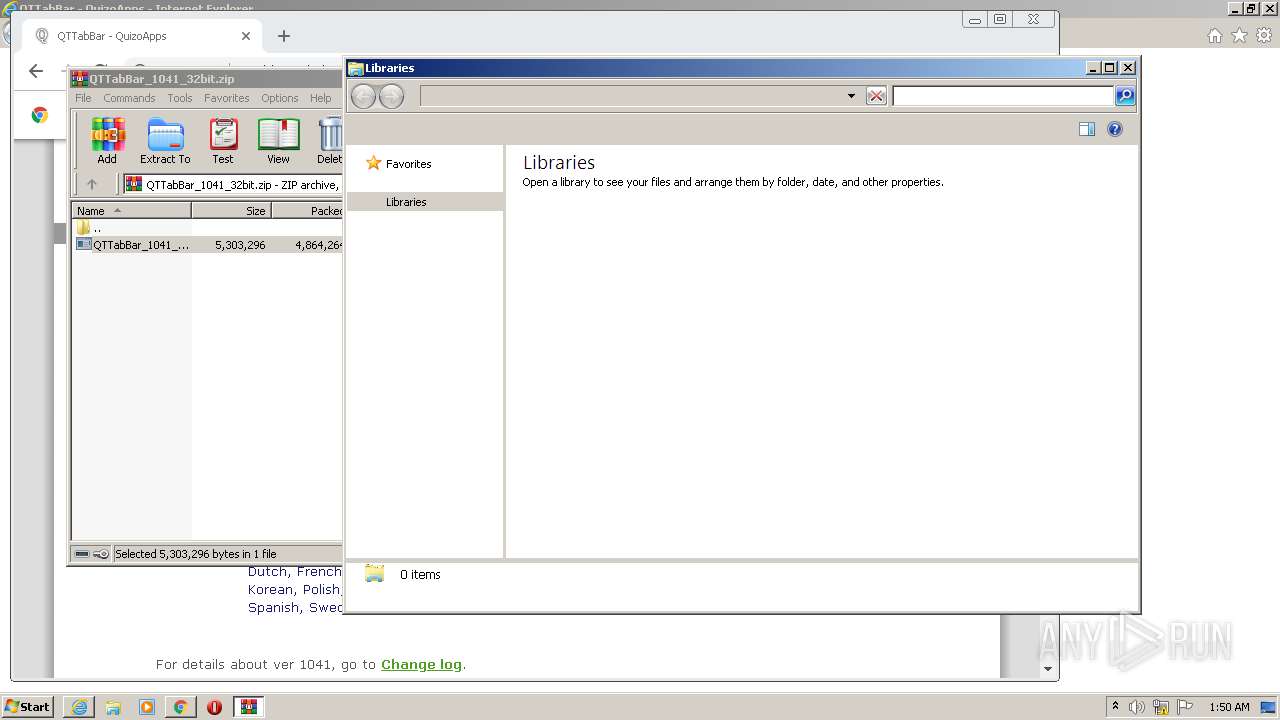
Task: Open a new Chrome tab
Action: point(284,36)
